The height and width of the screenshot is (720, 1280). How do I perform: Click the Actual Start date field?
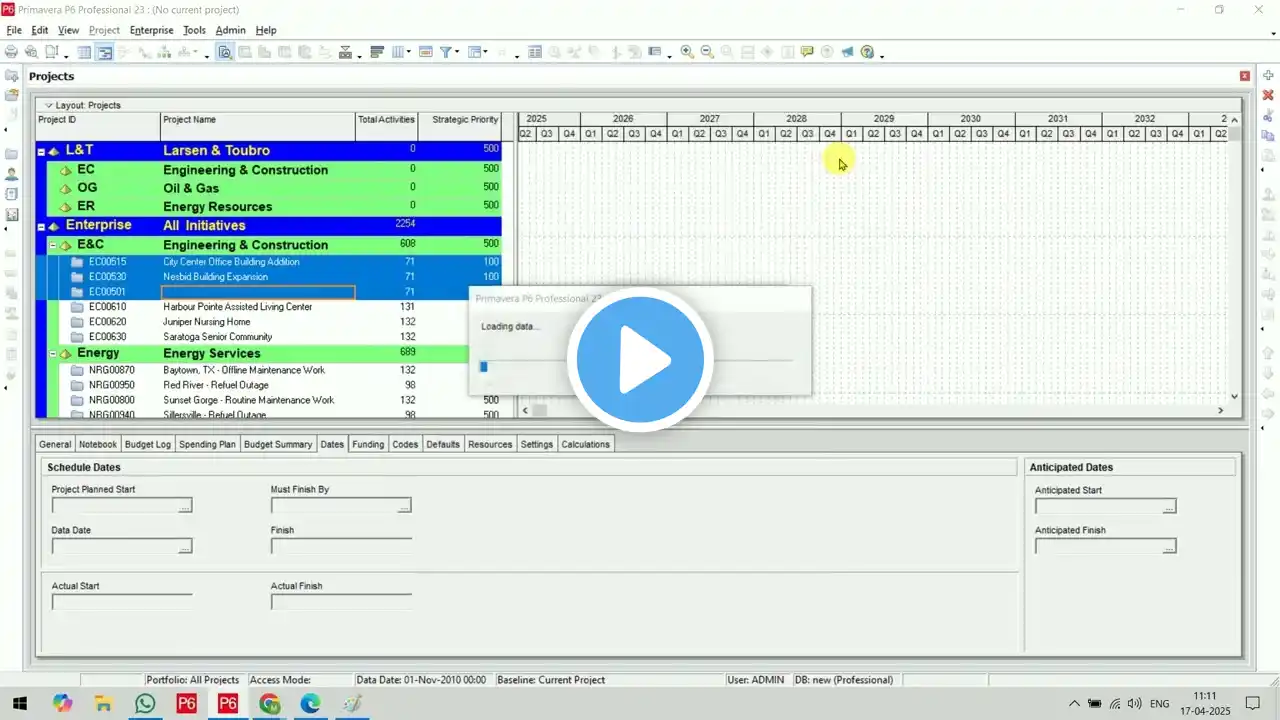(x=121, y=602)
